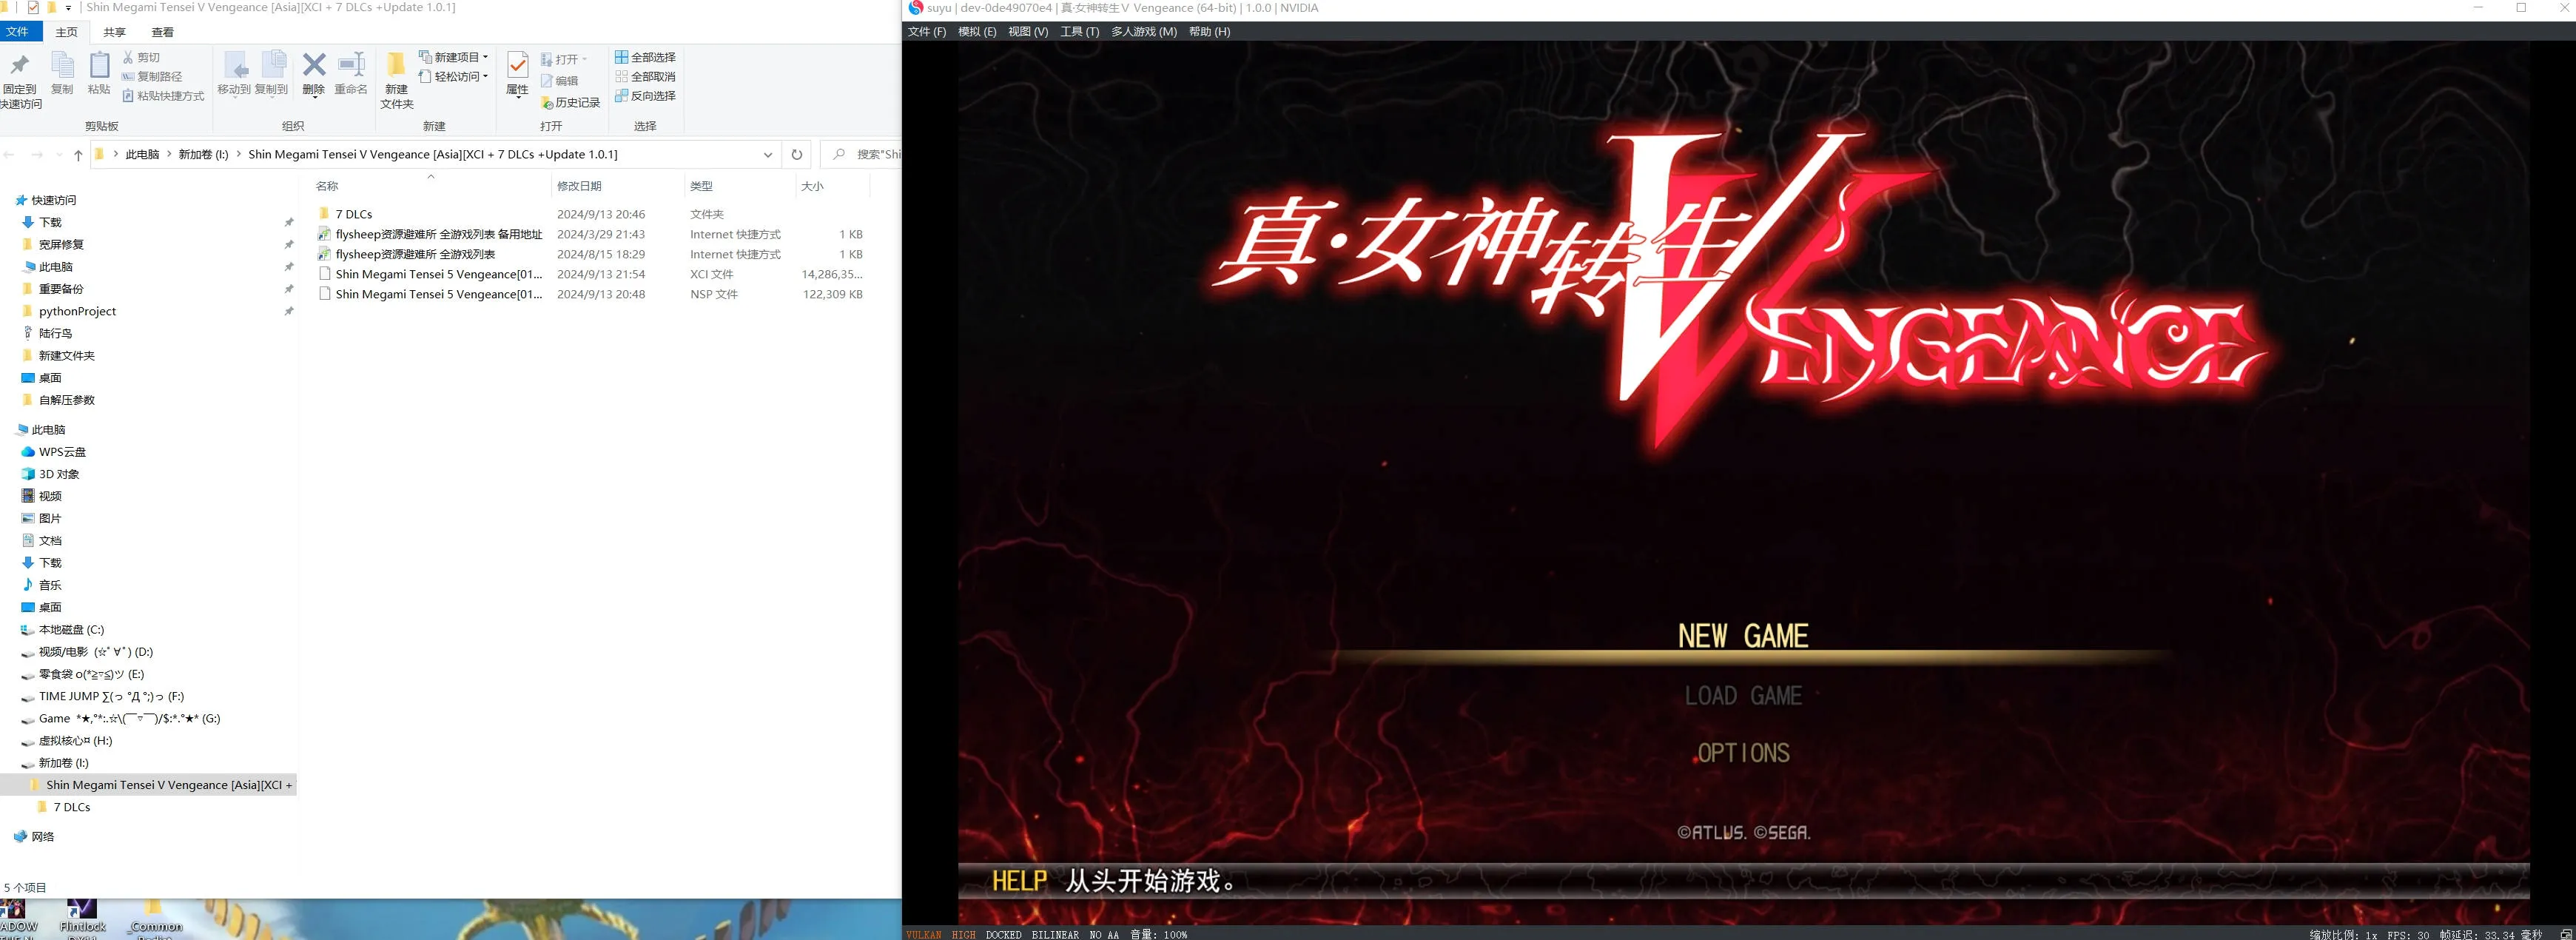
Task: Click the Up one level arrow
Action: pyautogui.click(x=78, y=155)
